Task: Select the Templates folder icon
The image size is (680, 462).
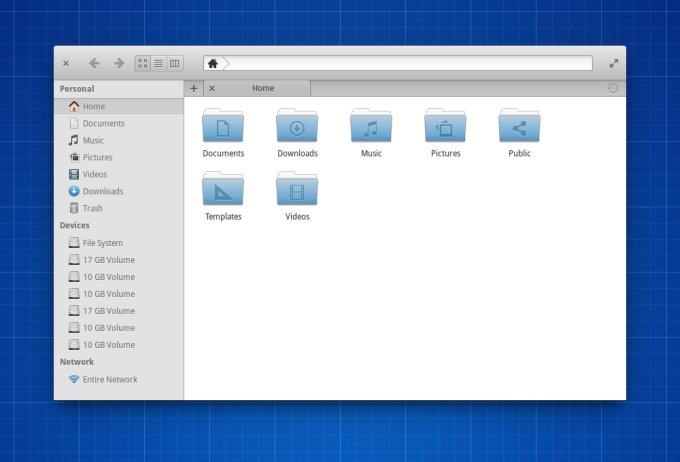Action: [223, 191]
